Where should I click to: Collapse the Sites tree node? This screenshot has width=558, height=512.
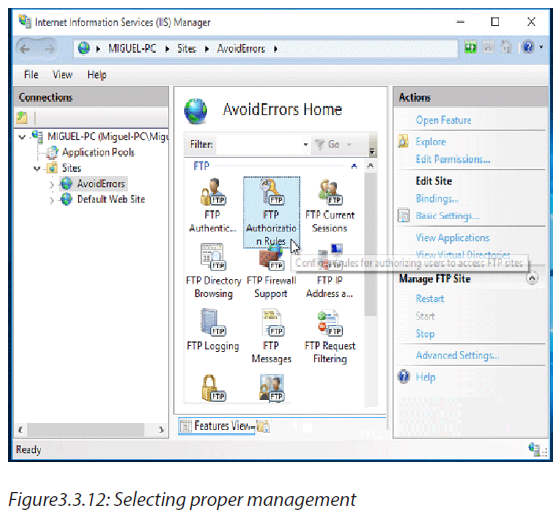[37, 168]
